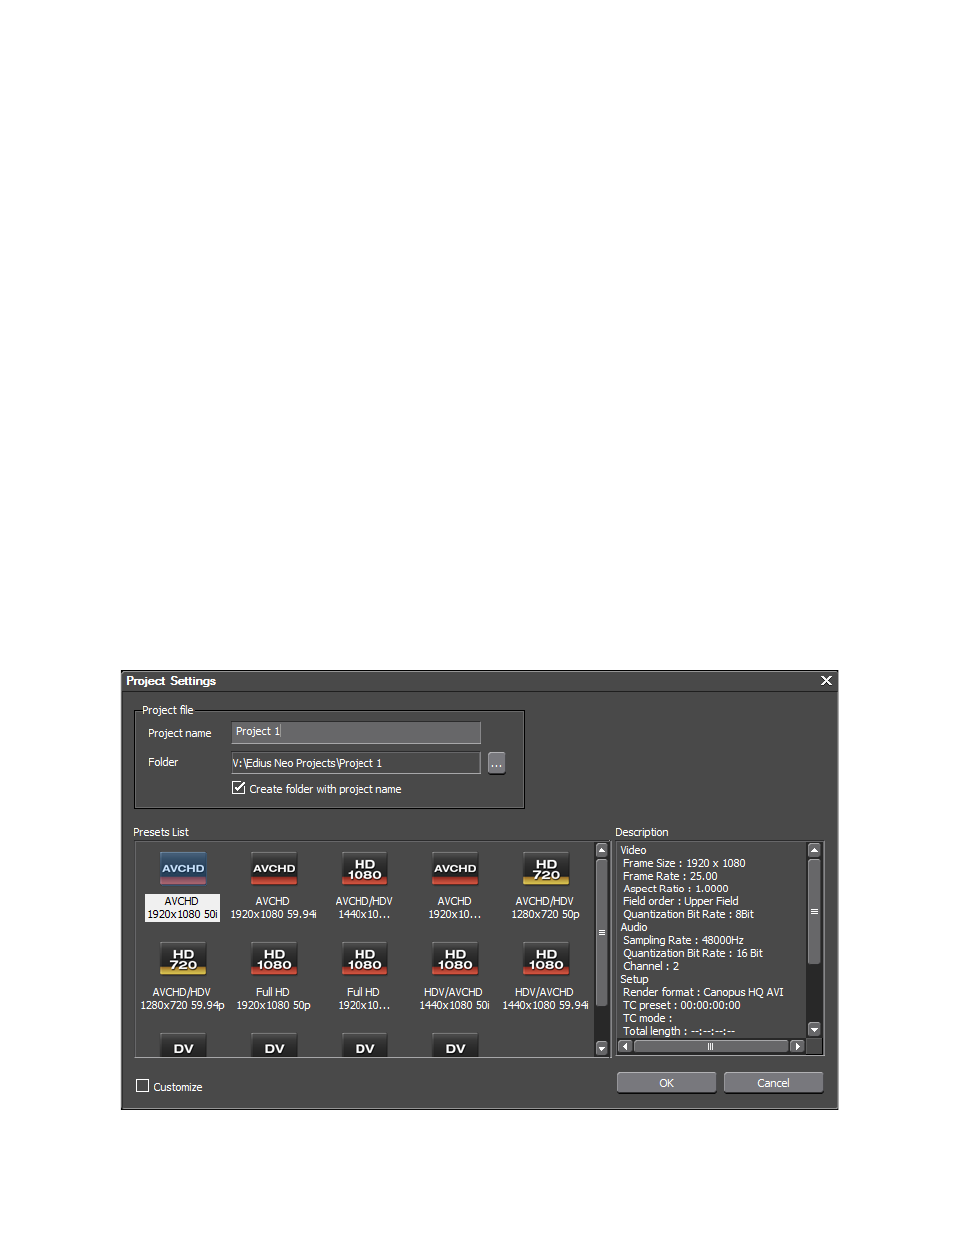
Task: Click the 'Field order : Upper Field' line
Action: pyautogui.click(x=681, y=901)
